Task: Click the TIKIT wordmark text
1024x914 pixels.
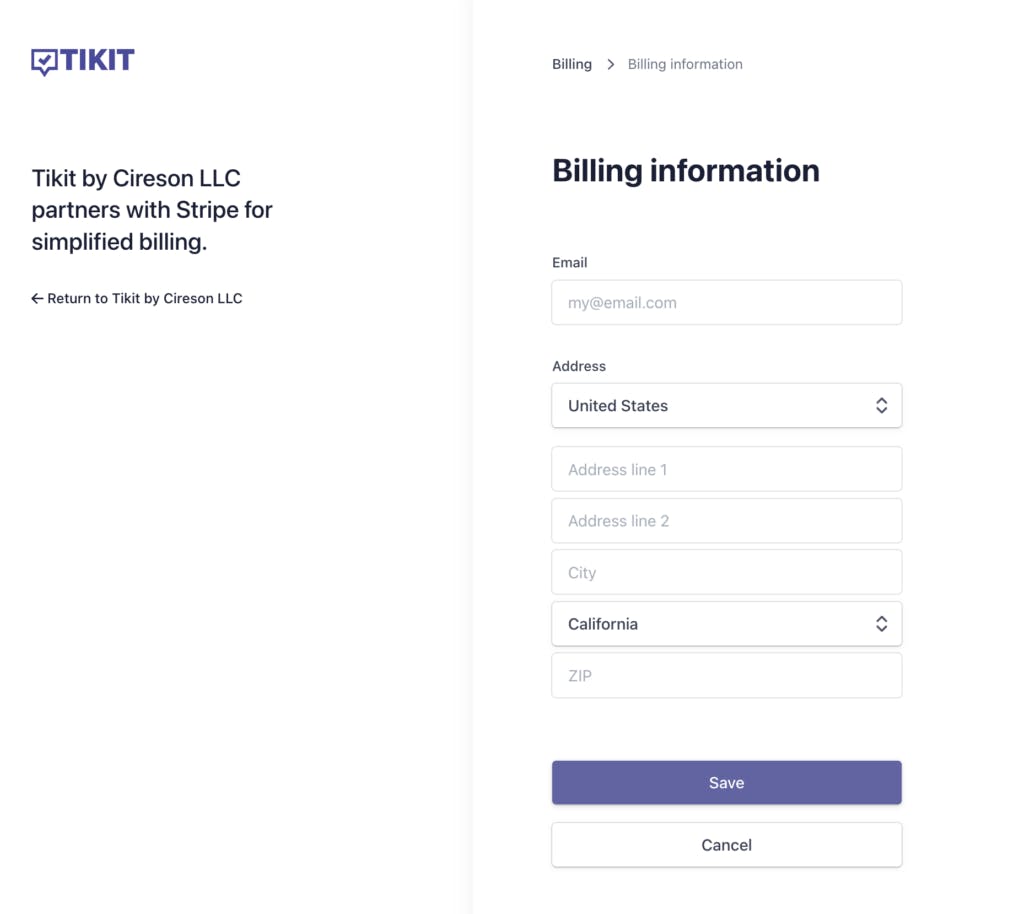Action: click(x=97, y=61)
